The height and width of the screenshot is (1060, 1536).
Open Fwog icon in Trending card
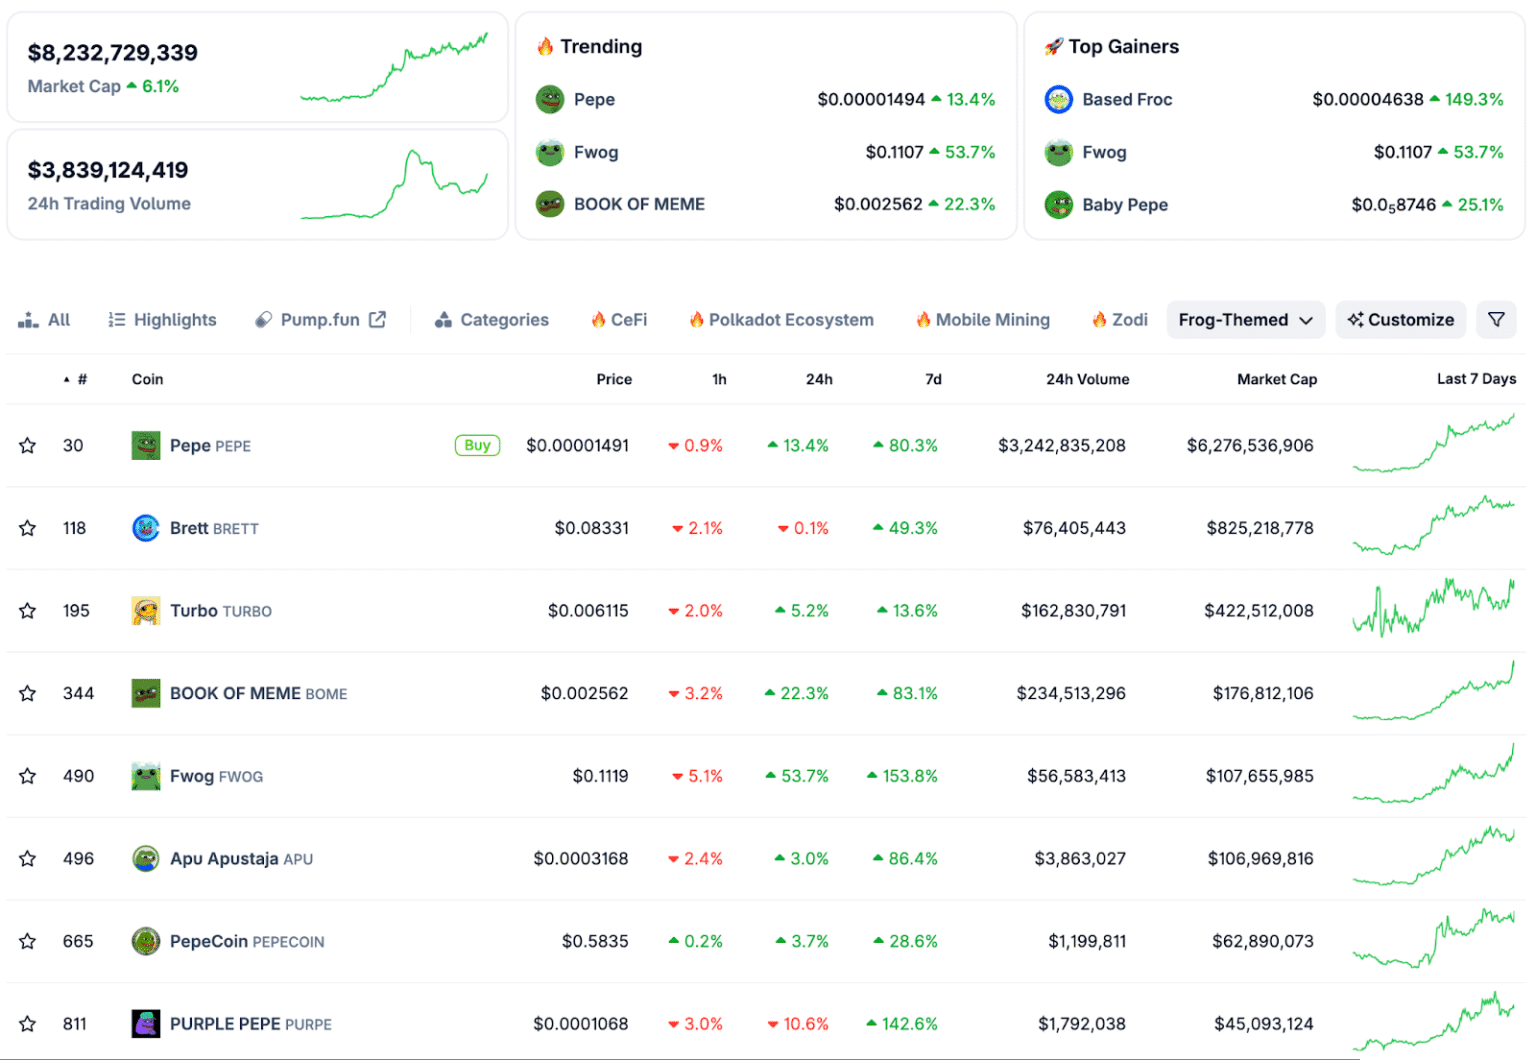click(550, 152)
